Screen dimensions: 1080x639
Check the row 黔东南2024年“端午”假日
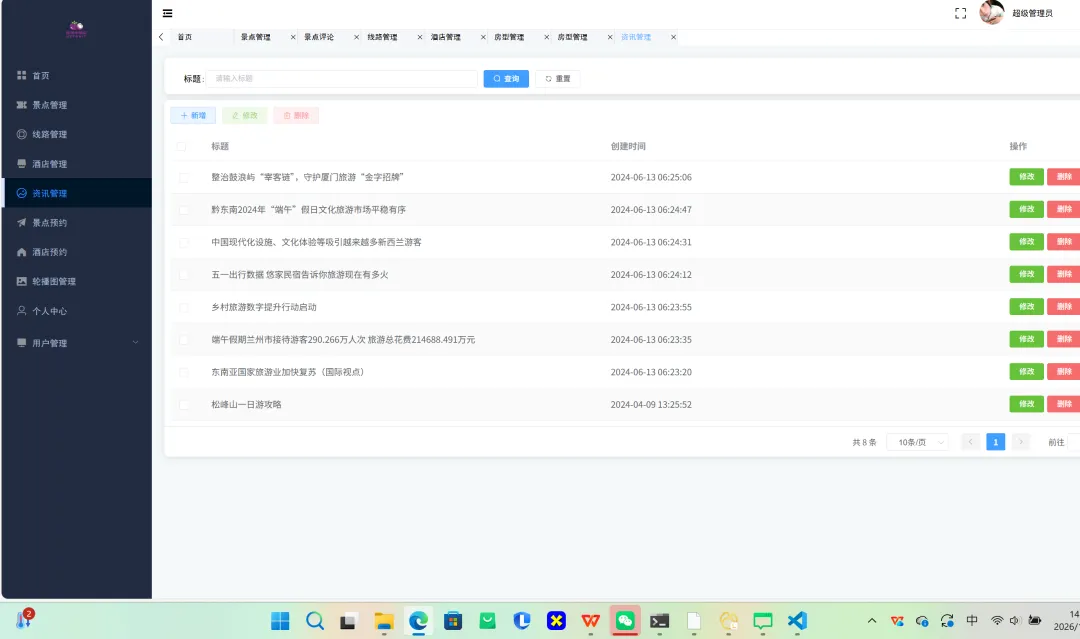pyautogui.click(x=183, y=210)
